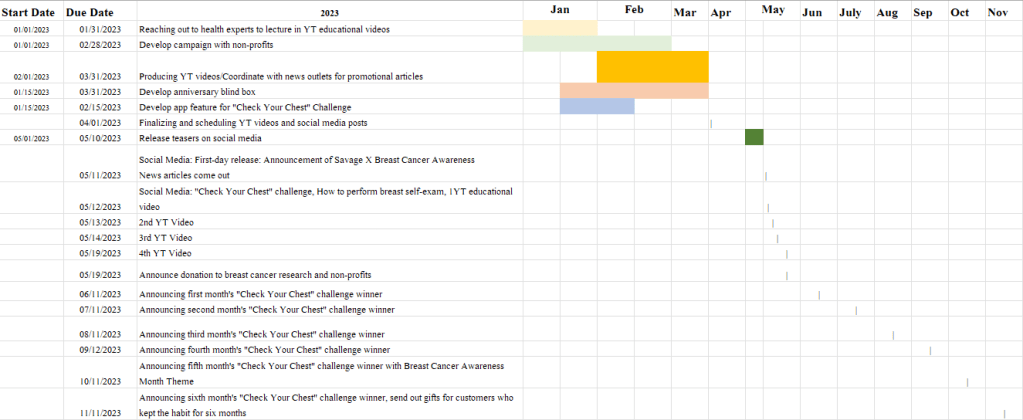Image resolution: width=1023 pixels, height=420 pixels.
Task: Select the dark green bar under May
Action: point(754,137)
